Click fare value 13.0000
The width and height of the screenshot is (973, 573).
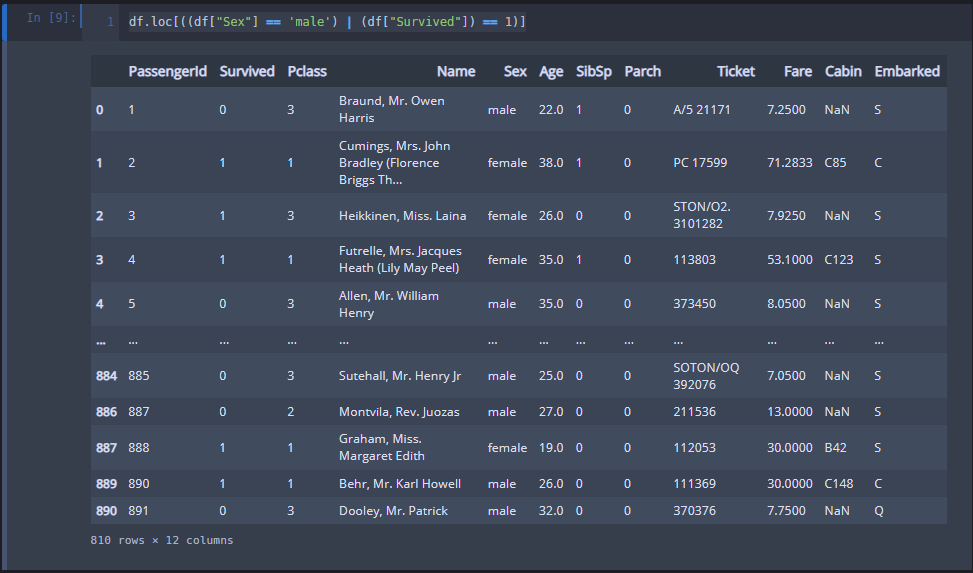pyautogui.click(x=789, y=412)
